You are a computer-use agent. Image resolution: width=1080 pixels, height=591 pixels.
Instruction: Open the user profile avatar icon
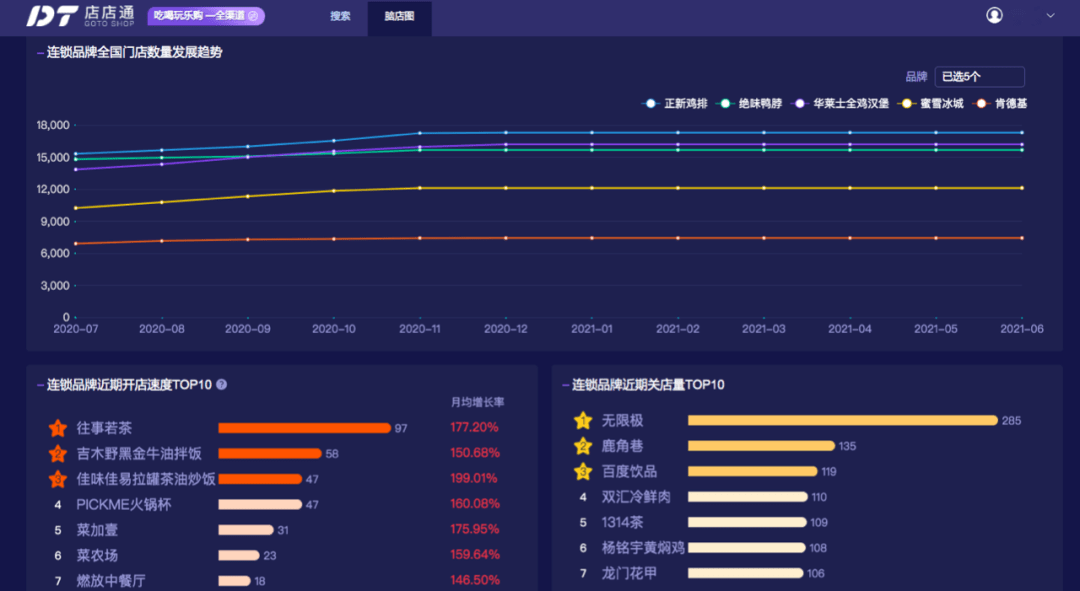pyautogui.click(x=994, y=15)
